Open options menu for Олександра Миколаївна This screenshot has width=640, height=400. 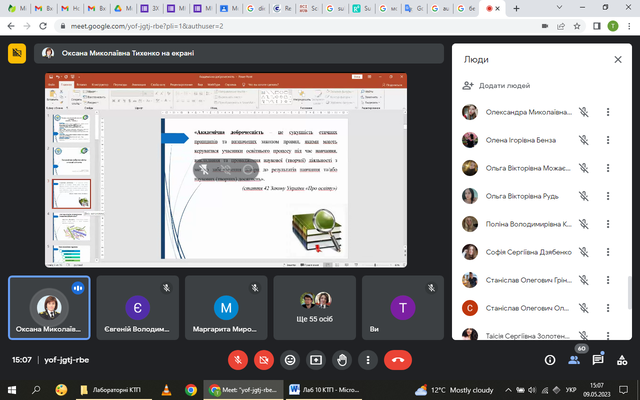pyautogui.click(x=608, y=112)
